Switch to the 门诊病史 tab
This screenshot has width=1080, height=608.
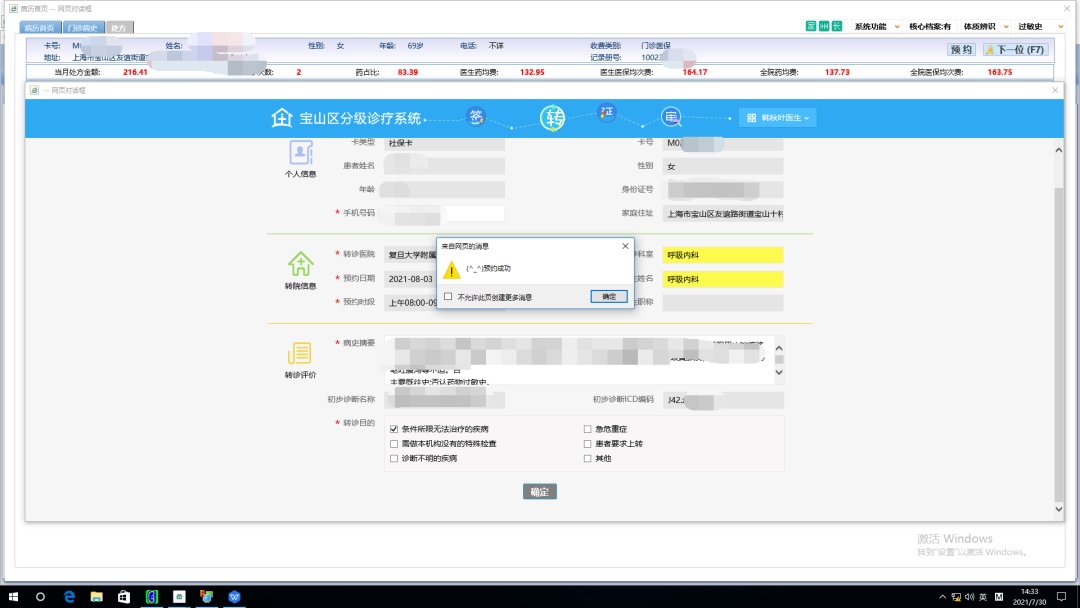pos(82,28)
